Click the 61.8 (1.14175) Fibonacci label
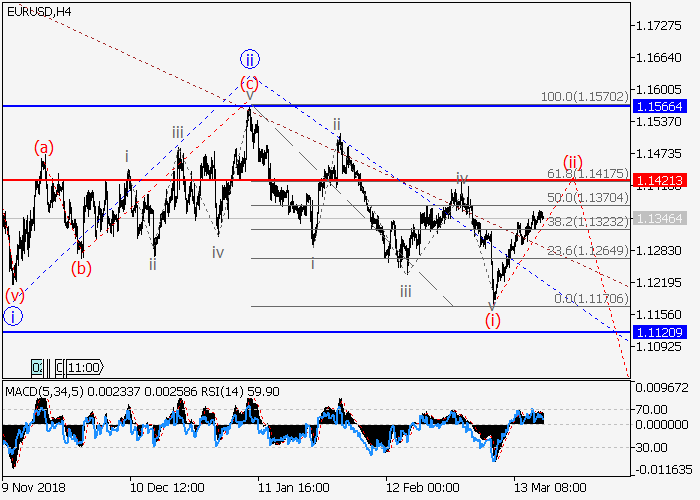The image size is (700, 500). click(x=585, y=172)
